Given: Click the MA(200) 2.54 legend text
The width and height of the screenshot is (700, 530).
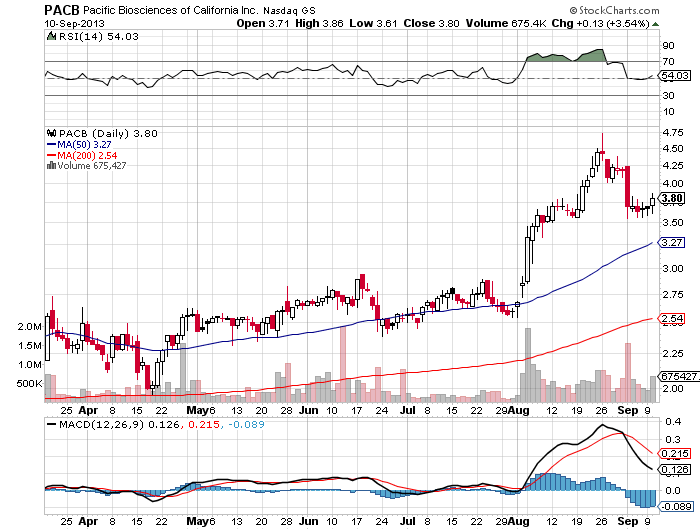Looking at the screenshot, I should [87, 155].
